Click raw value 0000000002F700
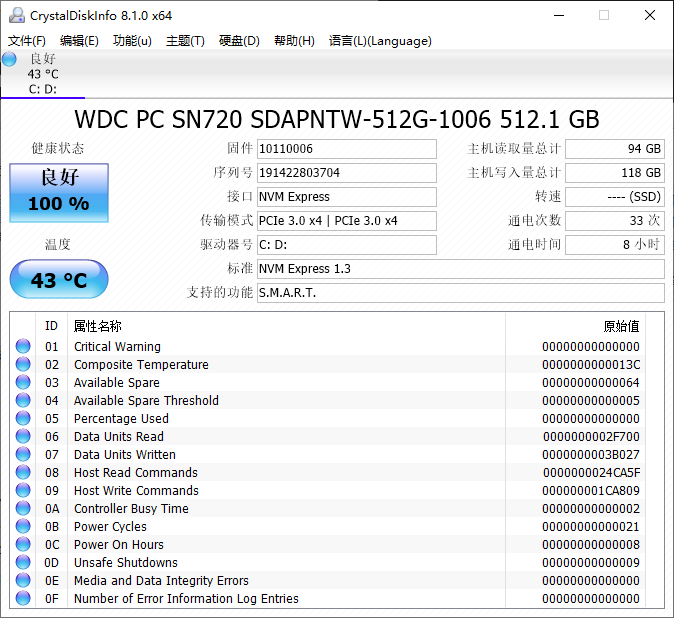Viewport: 674px width, 618px height. pos(591,437)
